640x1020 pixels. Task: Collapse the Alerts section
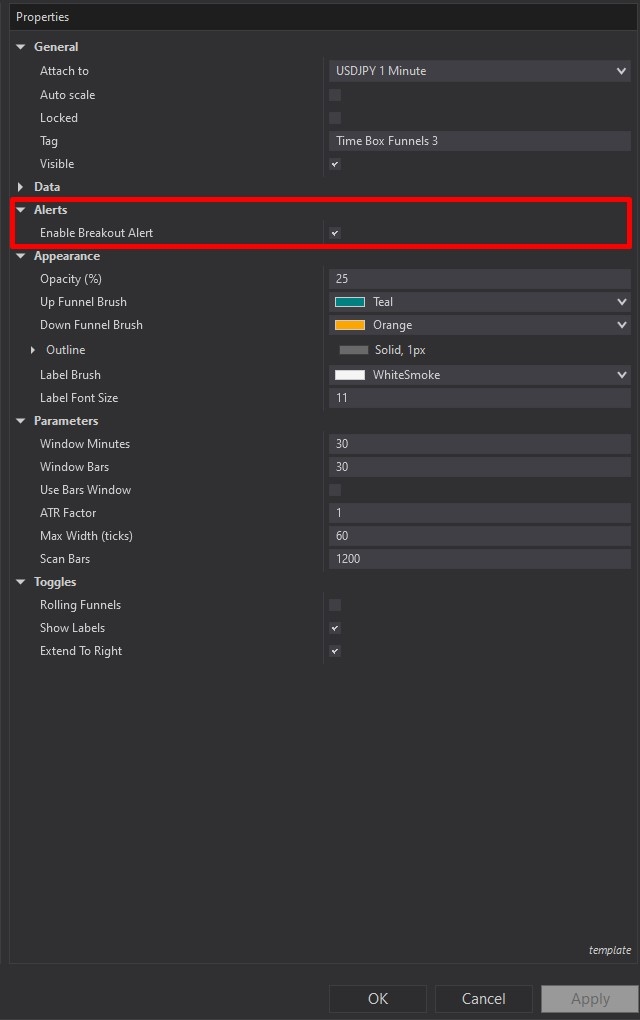coord(21,210)
